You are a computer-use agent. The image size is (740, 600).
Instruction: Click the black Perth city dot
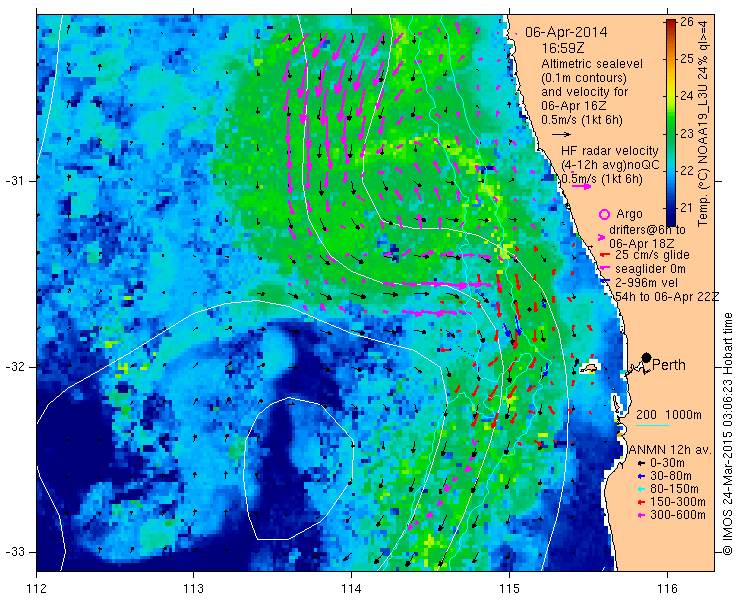pyautogui.click(x=647, y=357)
